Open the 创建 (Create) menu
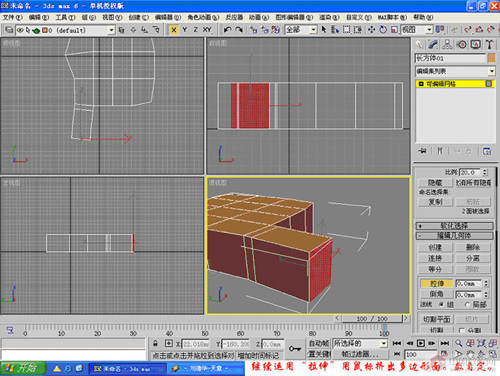Viewport: 500px width, 376px height. point(138,17)
